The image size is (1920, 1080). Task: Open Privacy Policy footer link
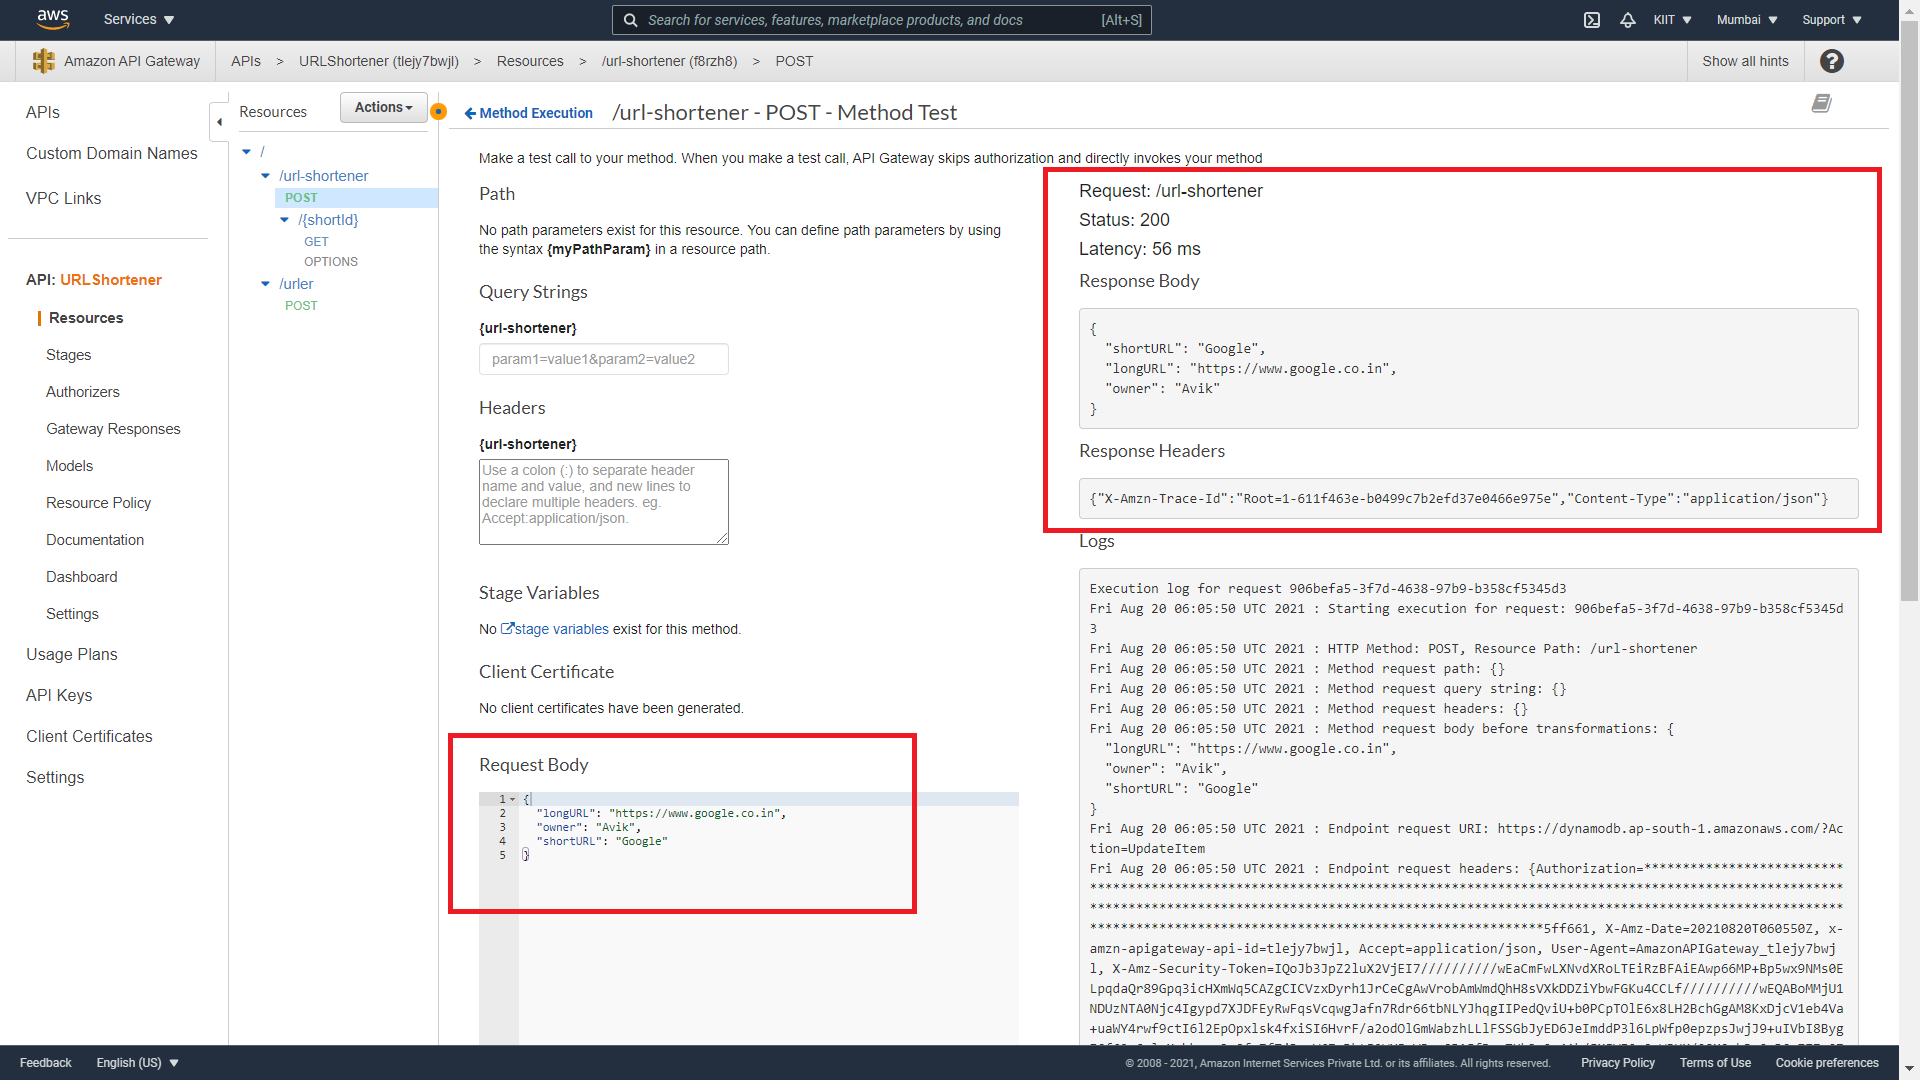point(1618,1063)
